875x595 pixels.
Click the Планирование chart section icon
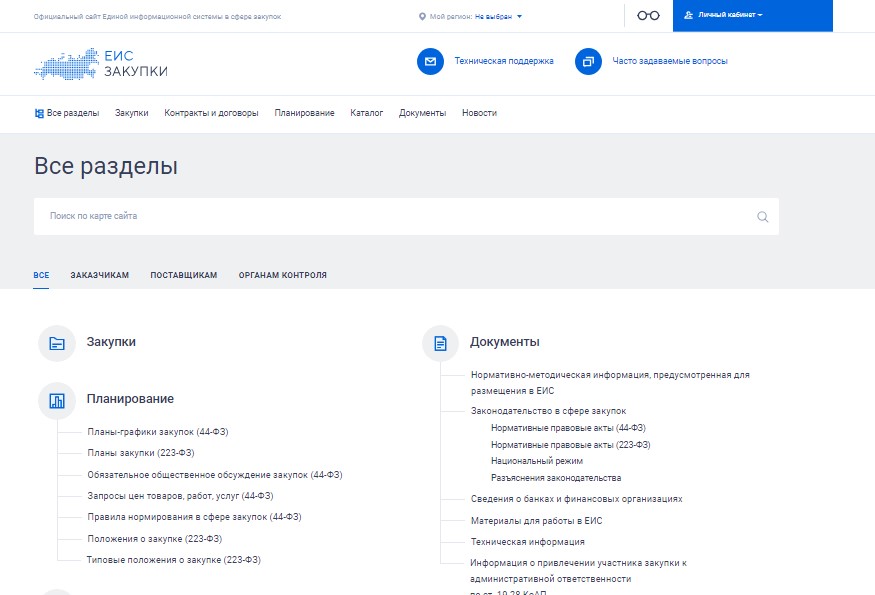[x=57, y=400]
